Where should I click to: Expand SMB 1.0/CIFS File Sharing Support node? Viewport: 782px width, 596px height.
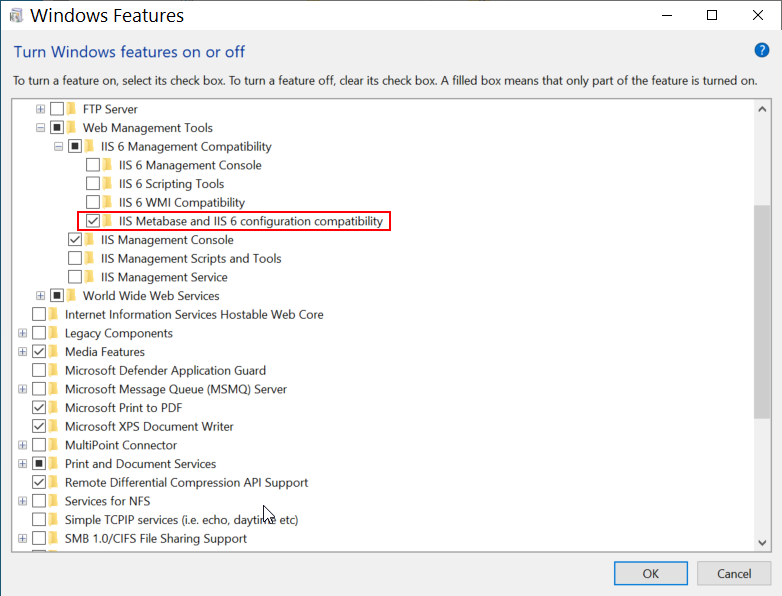pyautogui.click(x=22, y=538)
